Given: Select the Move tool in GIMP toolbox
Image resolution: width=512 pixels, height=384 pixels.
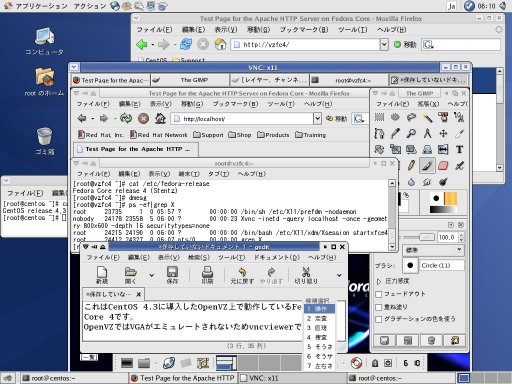Looking at the screenshot, I should (443, 133).
